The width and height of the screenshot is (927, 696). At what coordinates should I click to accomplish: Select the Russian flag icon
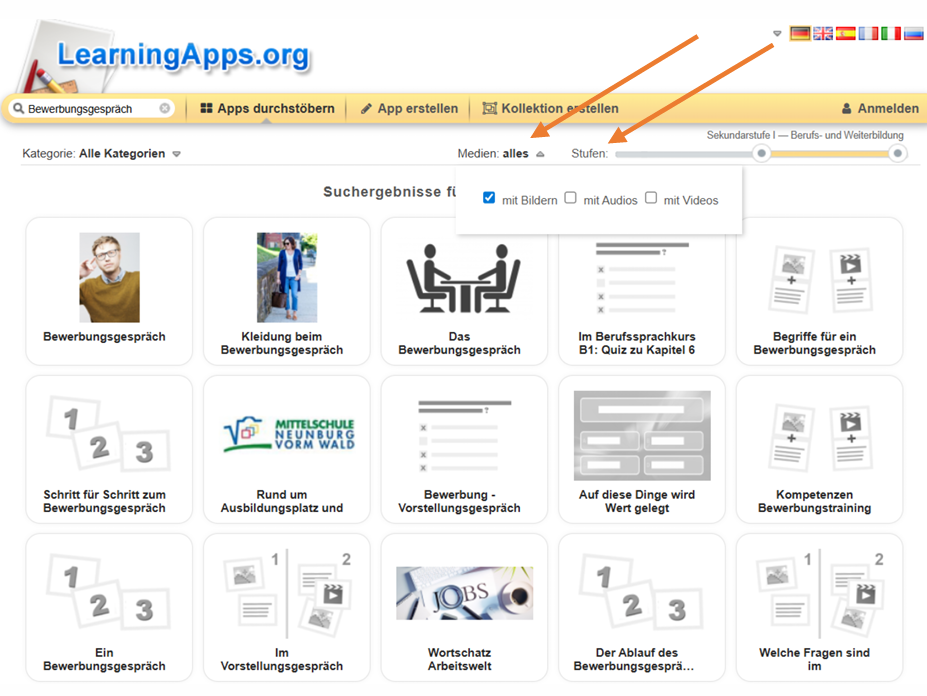tap(913, 33)
